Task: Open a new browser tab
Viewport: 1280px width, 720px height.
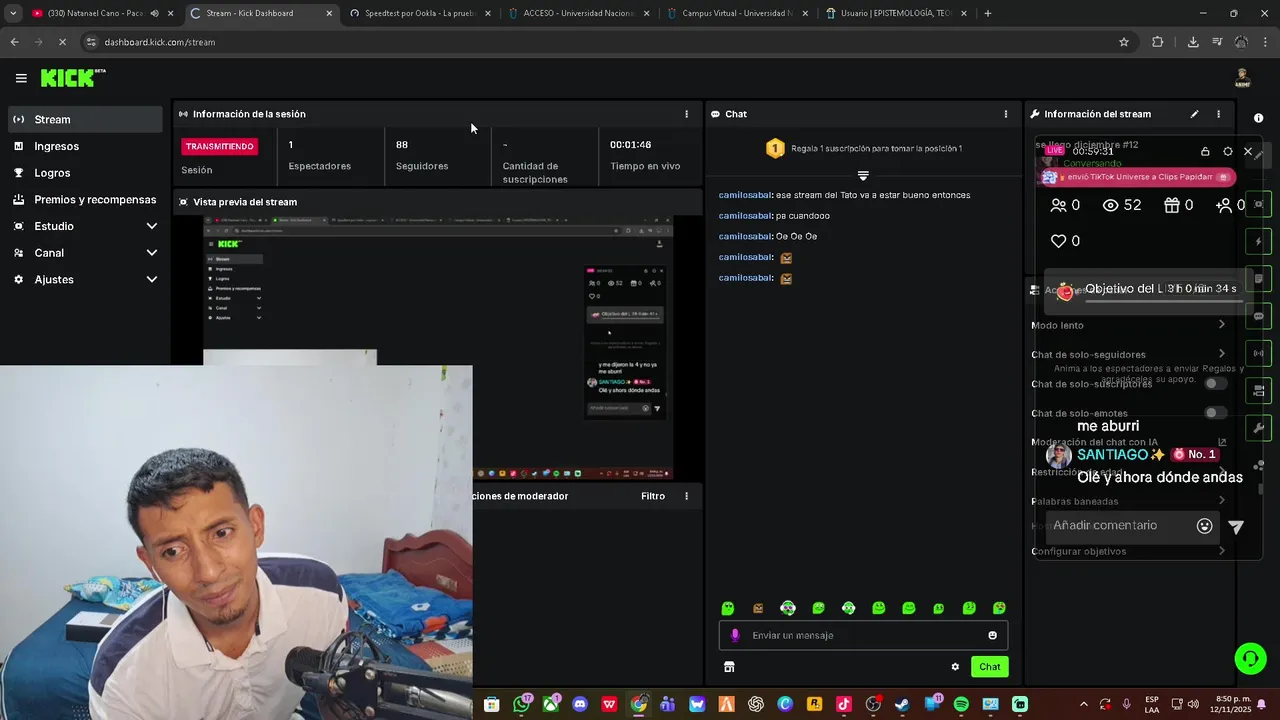Action: click(x=988, y=13)
